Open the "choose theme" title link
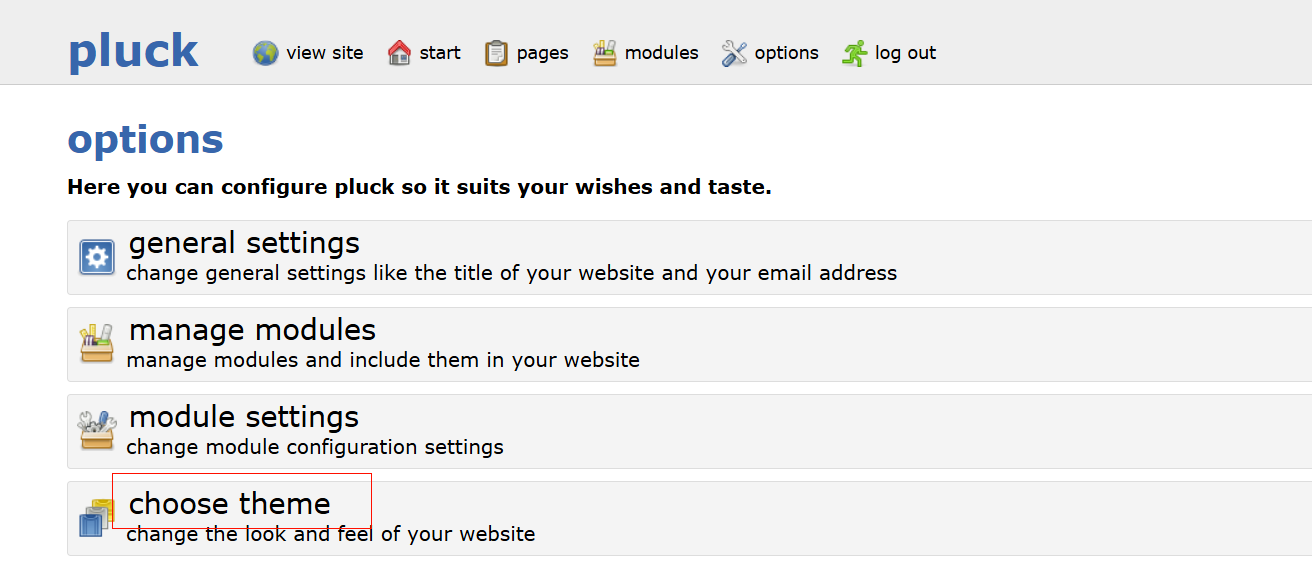 point(230,504)
